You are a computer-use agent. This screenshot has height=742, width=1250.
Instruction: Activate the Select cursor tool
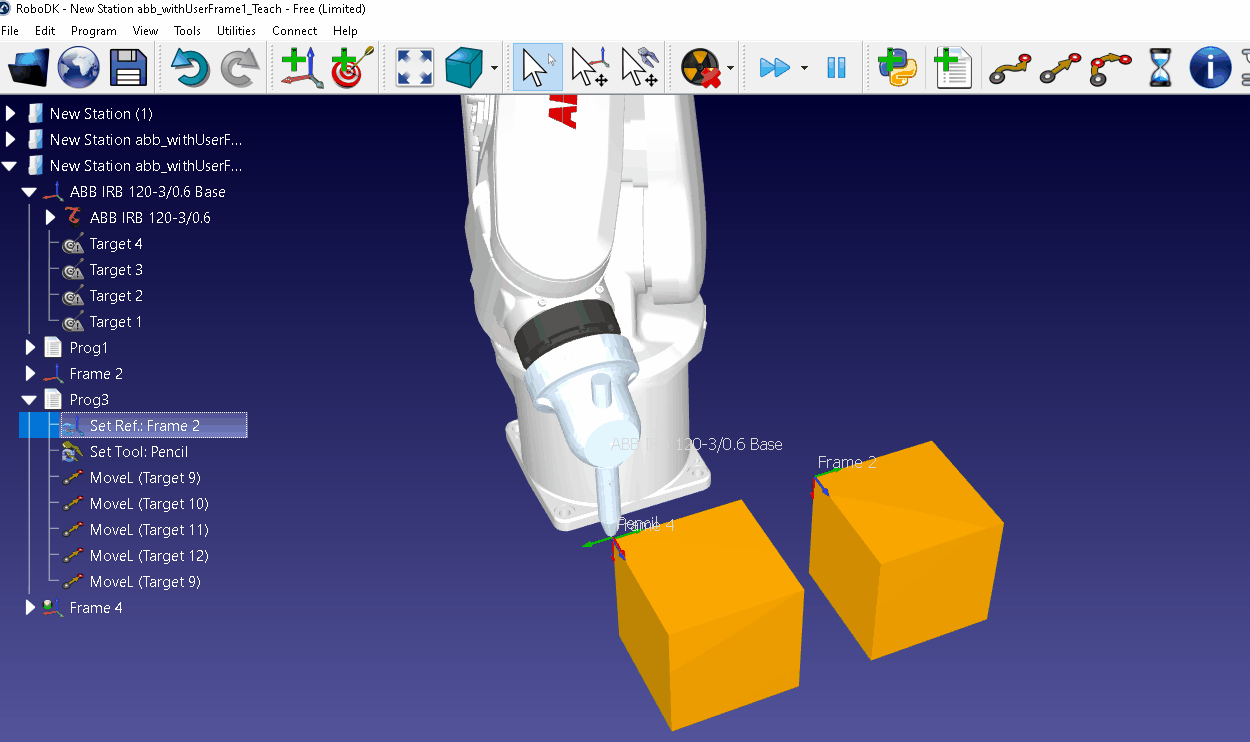[538, 68]
